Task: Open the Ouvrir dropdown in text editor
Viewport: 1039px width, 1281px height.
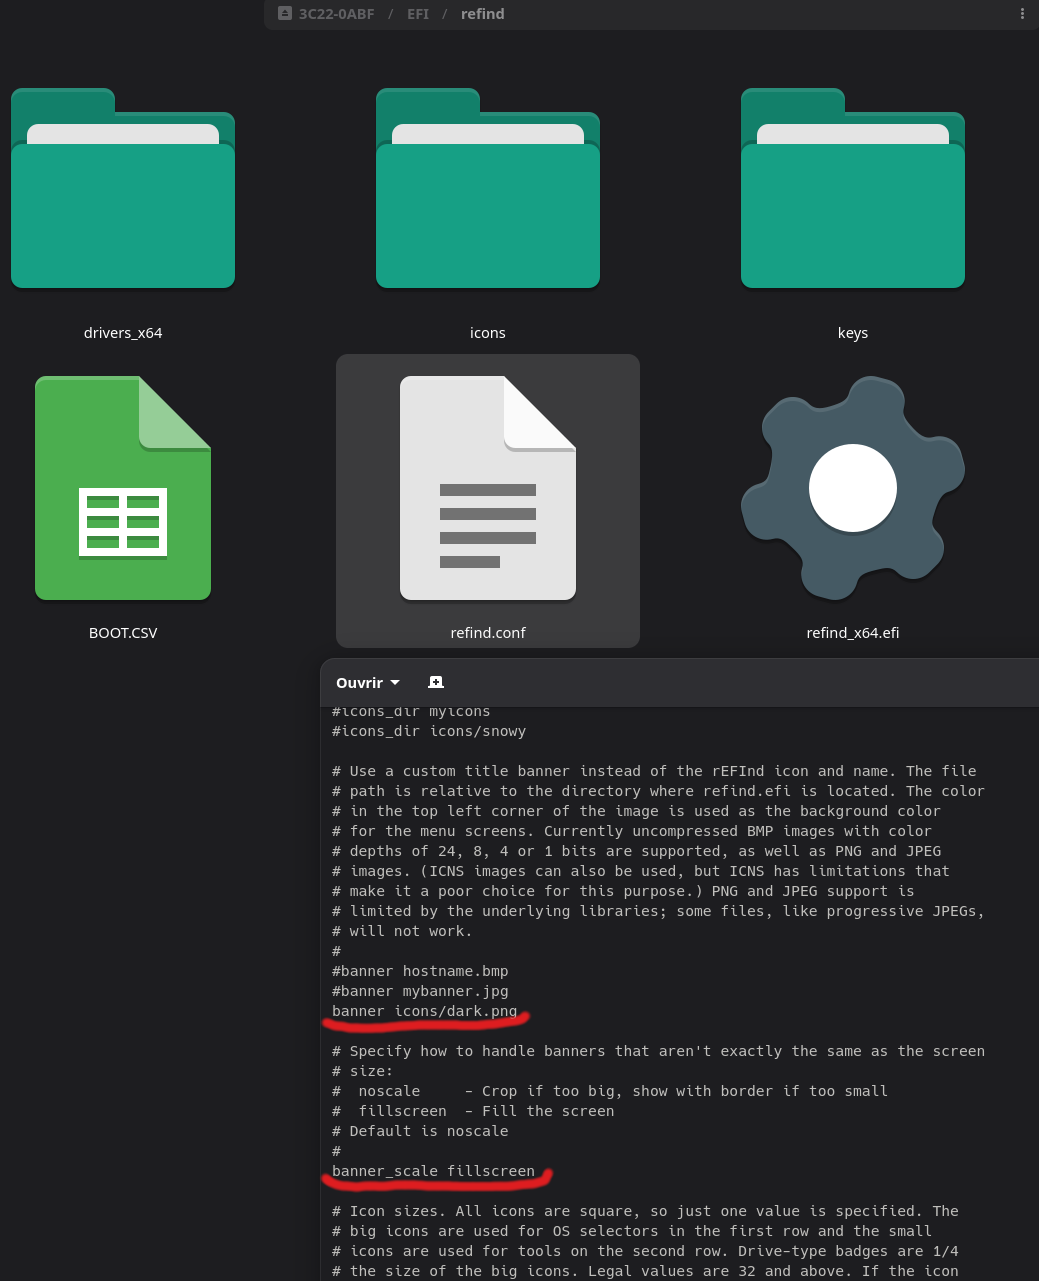Action: 368,682
